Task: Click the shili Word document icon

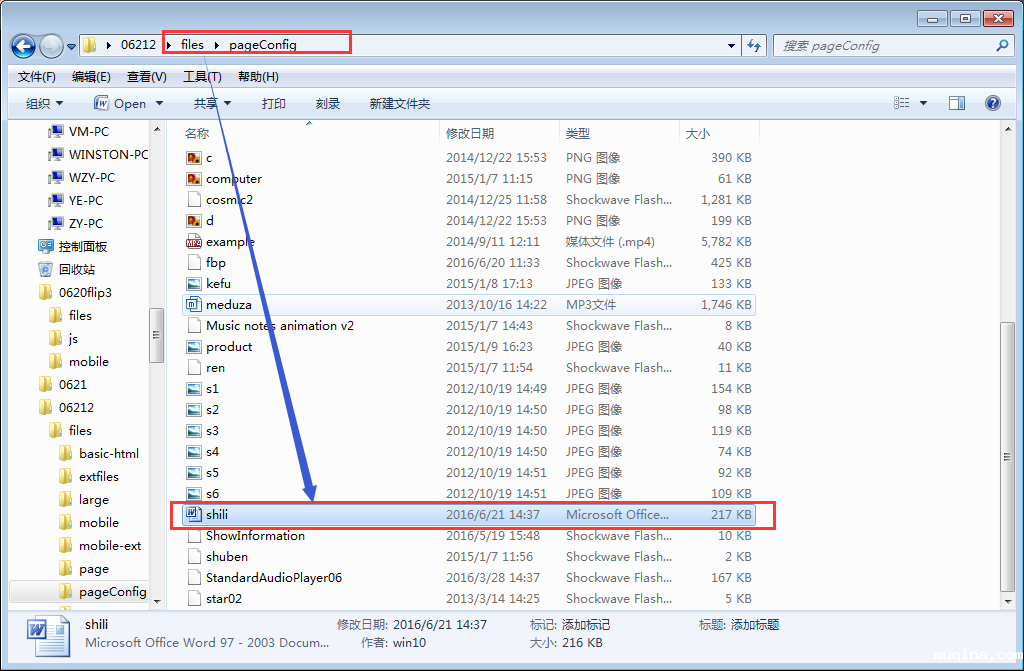Action: pyautogui.click(x=194, y=515)
